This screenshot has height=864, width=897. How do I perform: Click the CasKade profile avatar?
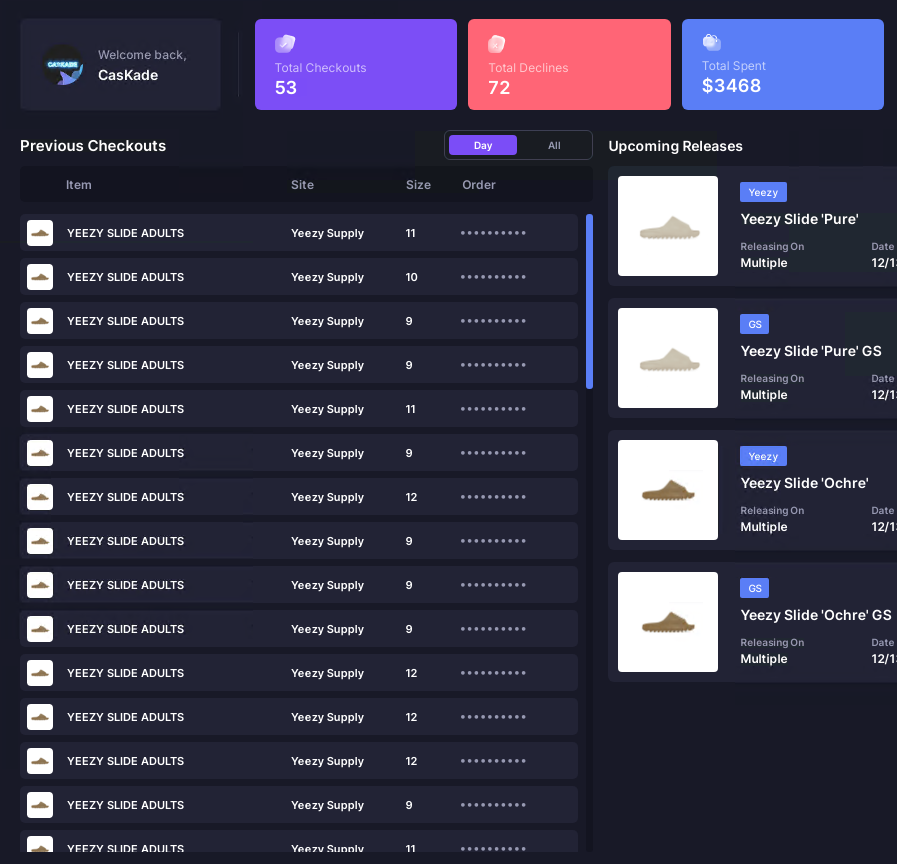[63, 66]
